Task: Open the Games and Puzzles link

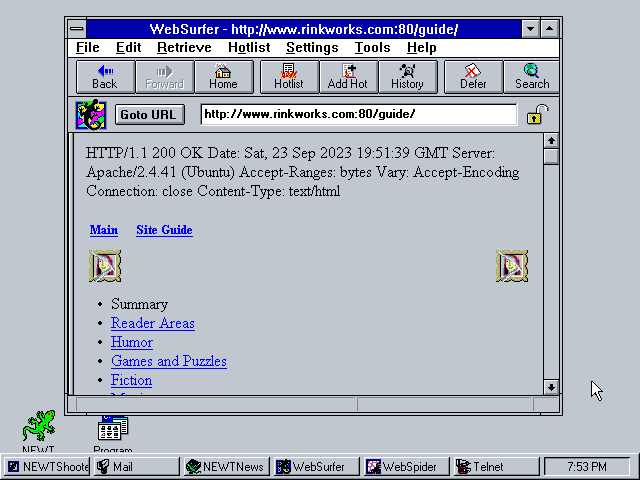Action: [x=169, y=361]
